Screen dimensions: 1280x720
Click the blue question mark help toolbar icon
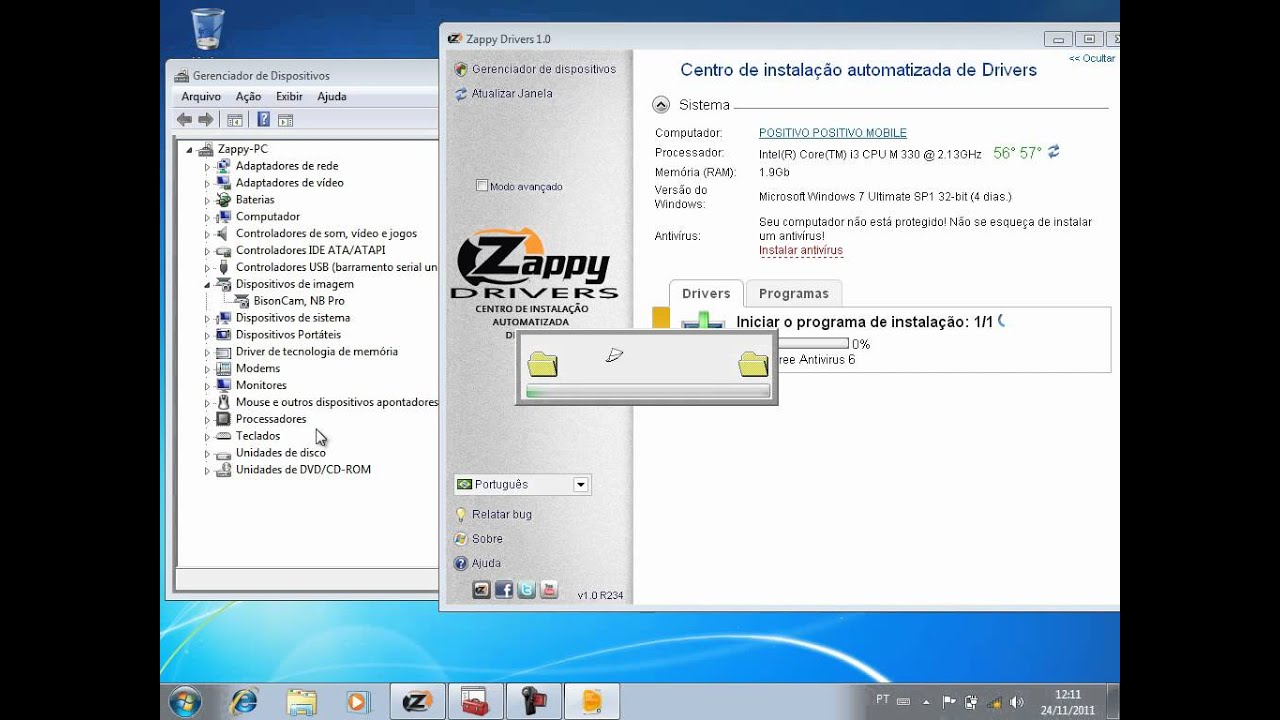pyautogui.click(x=263, y=120)
